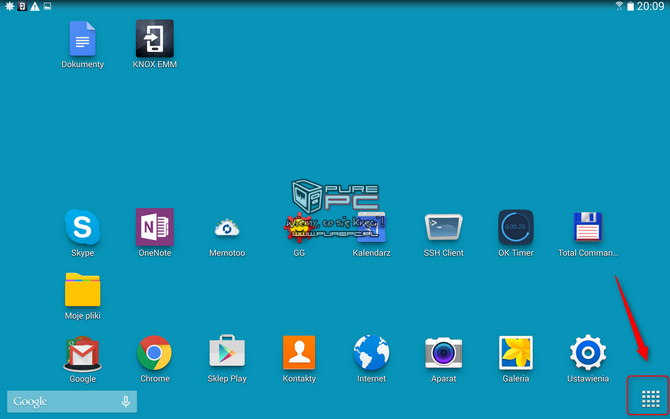
Task: Open Total Commander file manager
Action: [587, 227]
